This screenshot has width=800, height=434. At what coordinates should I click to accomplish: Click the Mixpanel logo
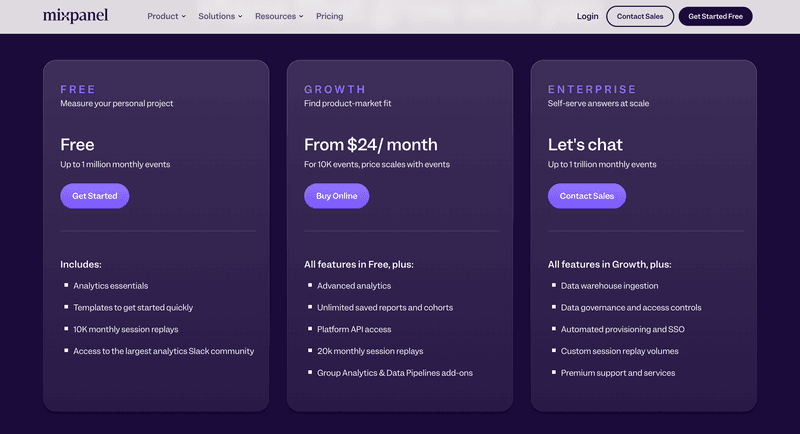pyautogui.click(x=75, y=16)
